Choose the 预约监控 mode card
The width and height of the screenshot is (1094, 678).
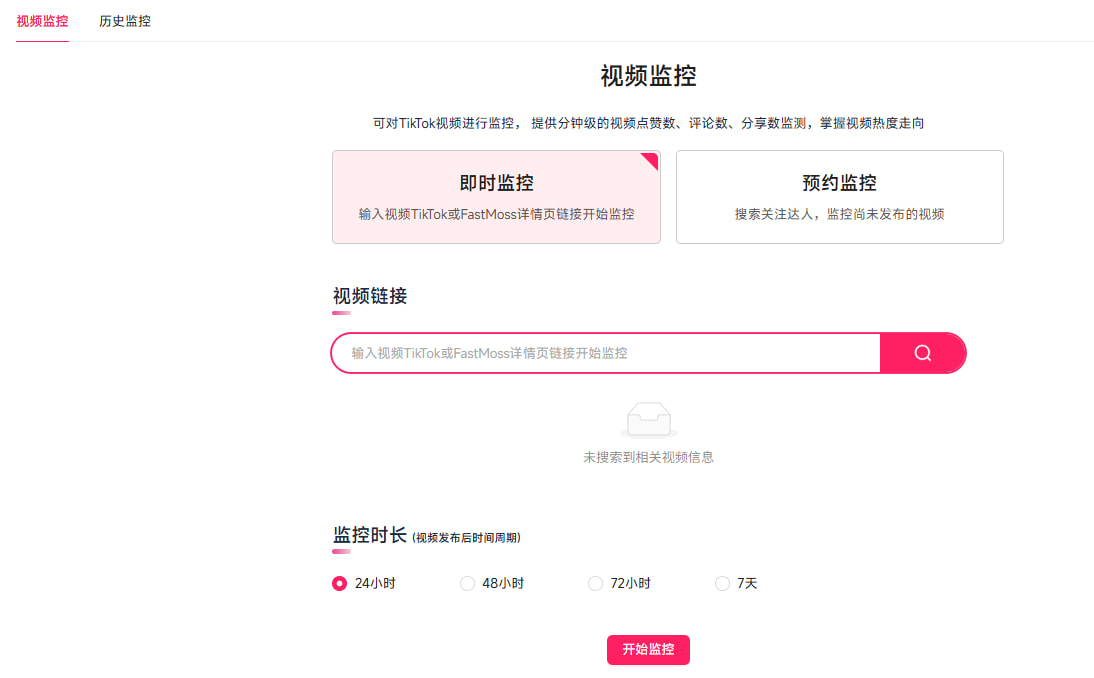tap(839, 197)
